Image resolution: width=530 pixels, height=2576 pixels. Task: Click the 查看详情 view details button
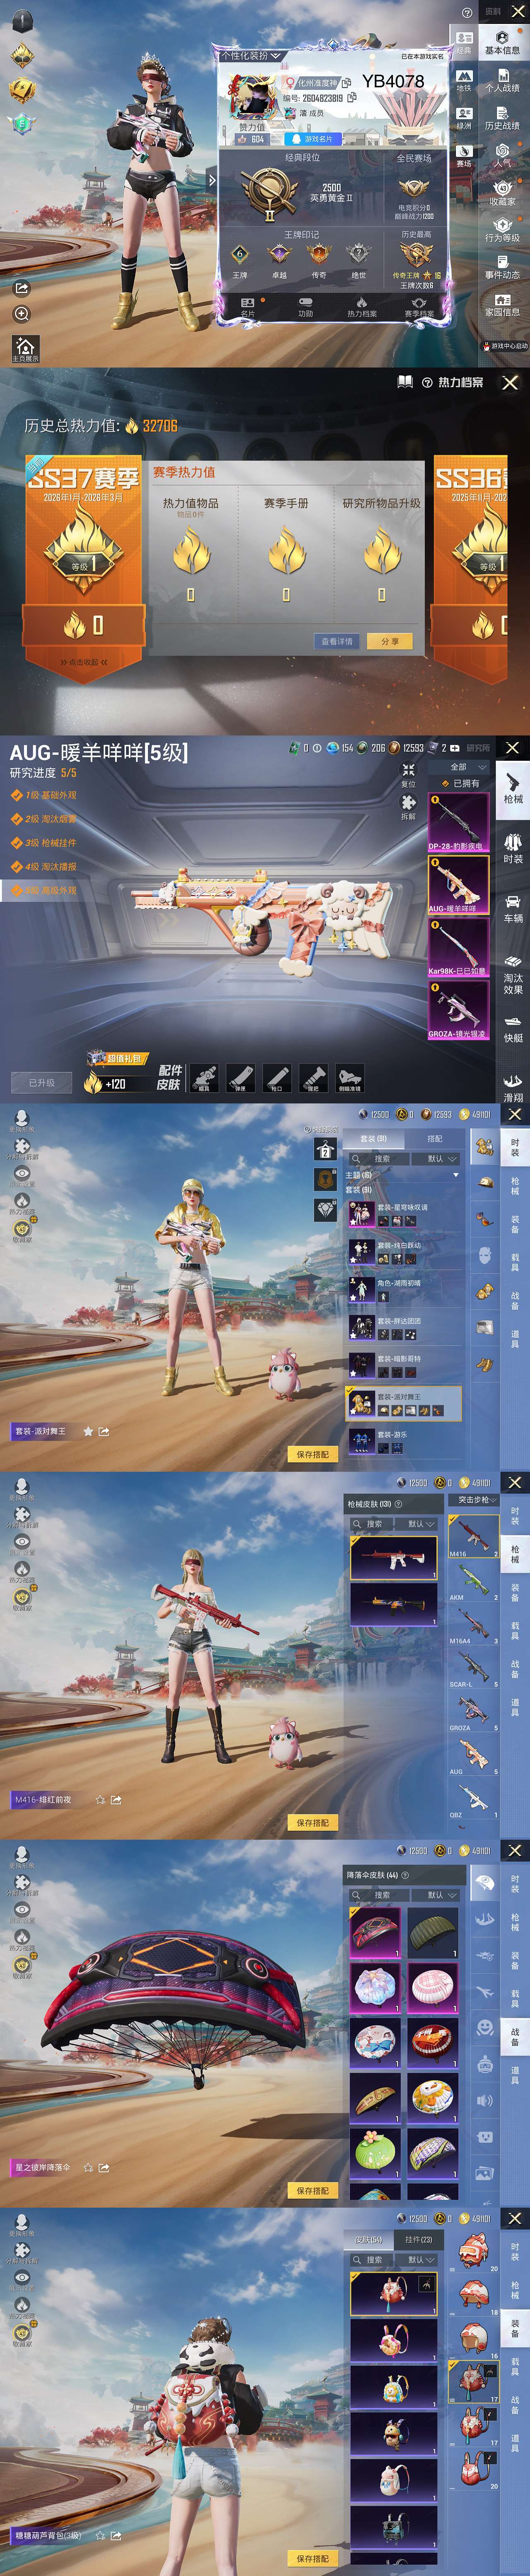pos(337,641)
